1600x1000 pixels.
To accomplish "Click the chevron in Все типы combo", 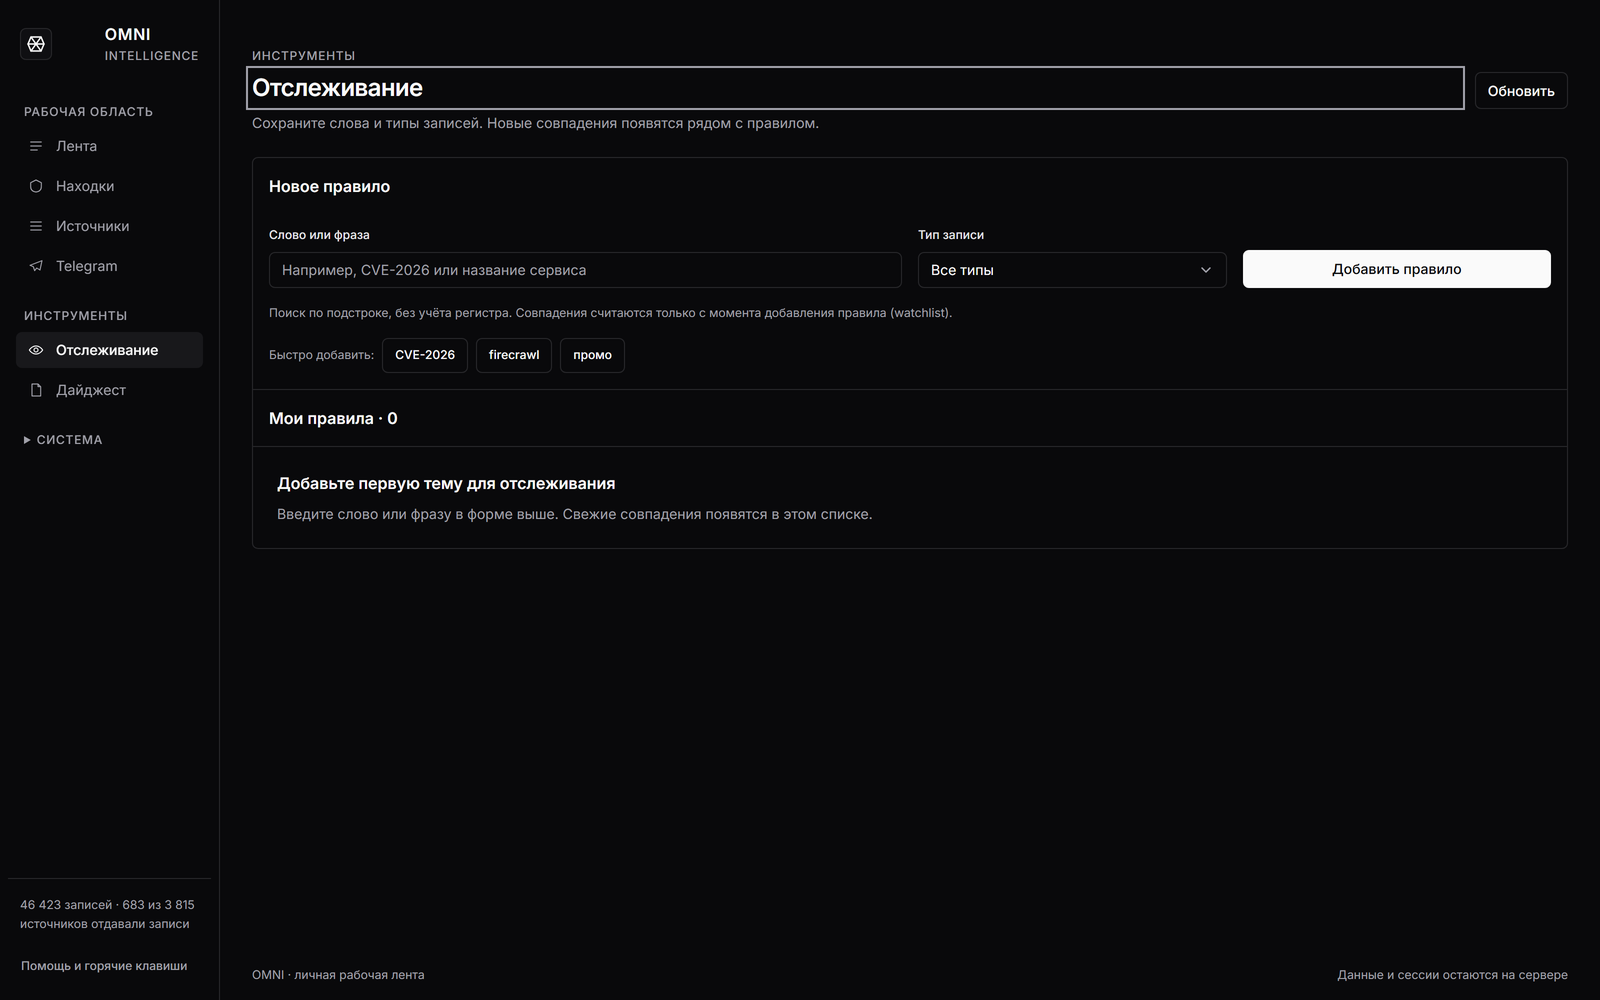I will coord(1206,270).
